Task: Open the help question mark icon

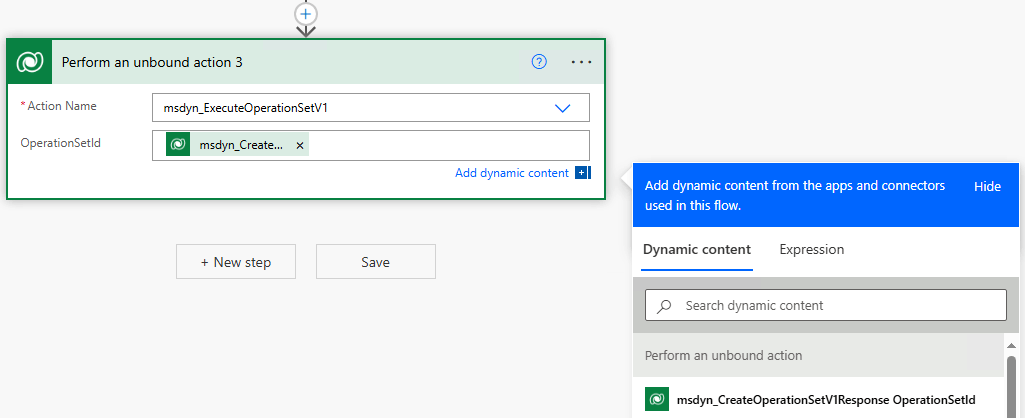Action: point(539,61)
